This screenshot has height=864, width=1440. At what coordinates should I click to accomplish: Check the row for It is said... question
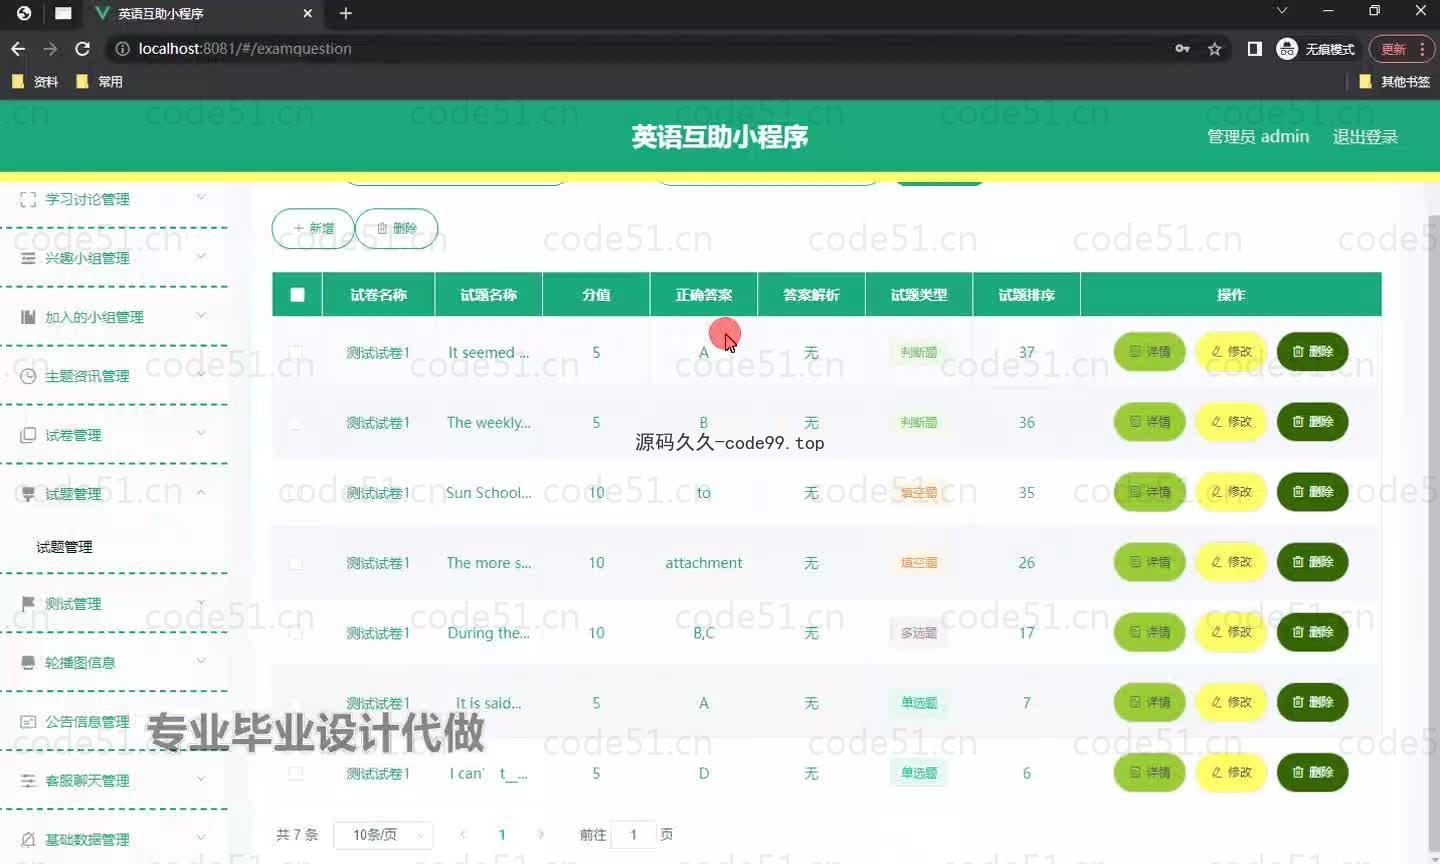click(x=295, y=703)
